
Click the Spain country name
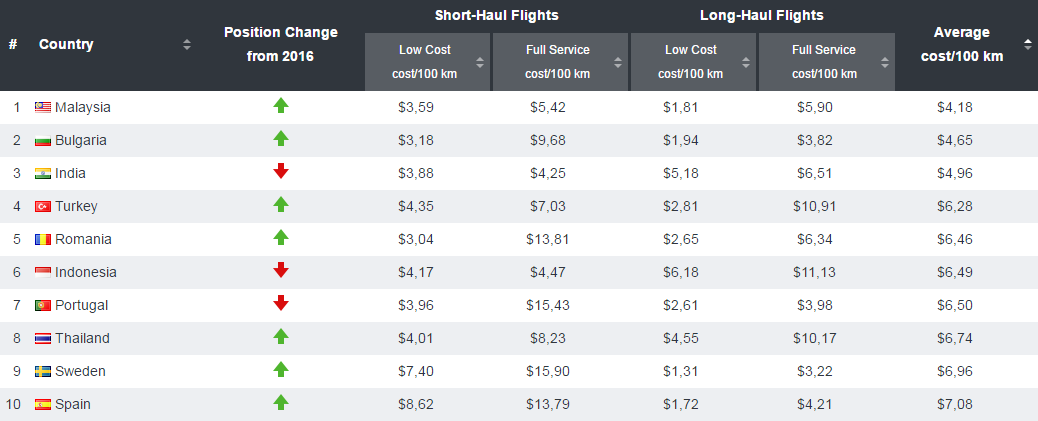click(x=75, y=405)
